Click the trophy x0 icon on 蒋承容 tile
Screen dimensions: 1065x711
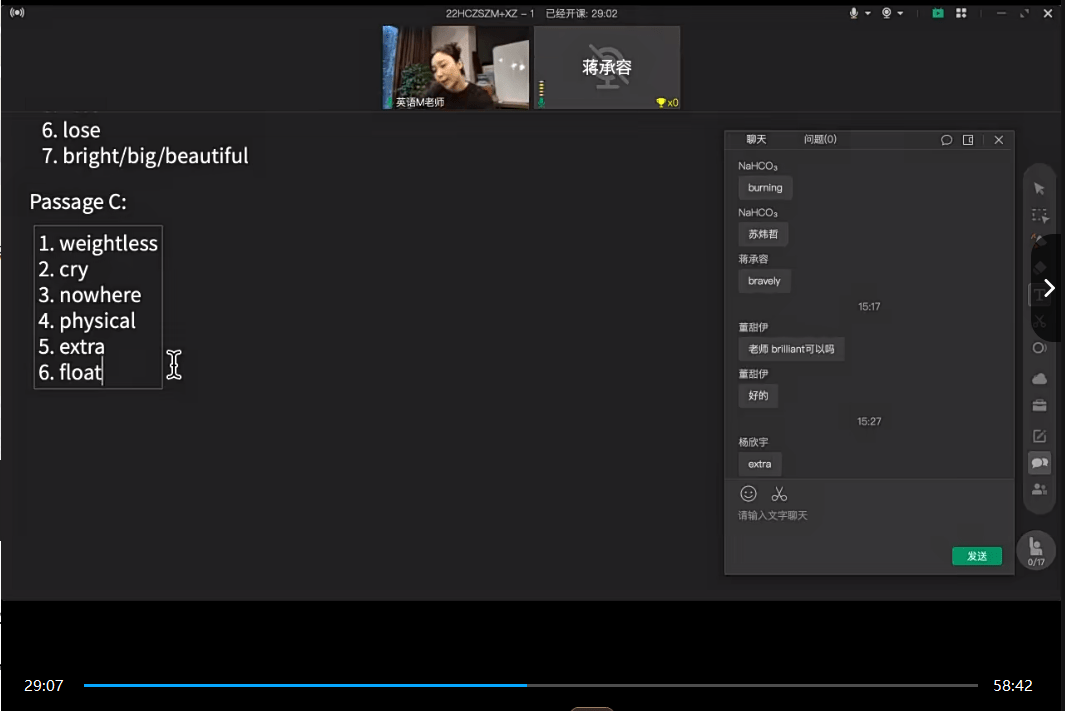[x=666, y=103]
